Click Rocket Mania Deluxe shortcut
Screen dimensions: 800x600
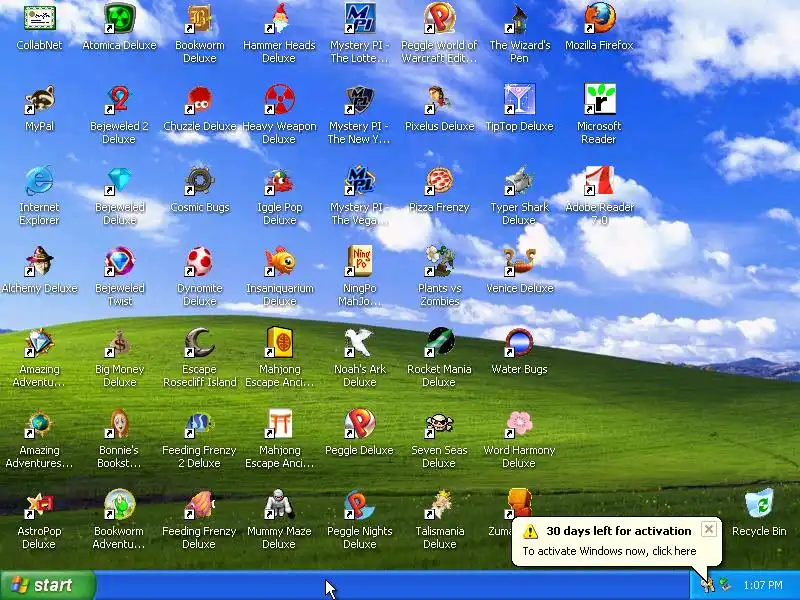pyautogui.click(x=439, y=342)
